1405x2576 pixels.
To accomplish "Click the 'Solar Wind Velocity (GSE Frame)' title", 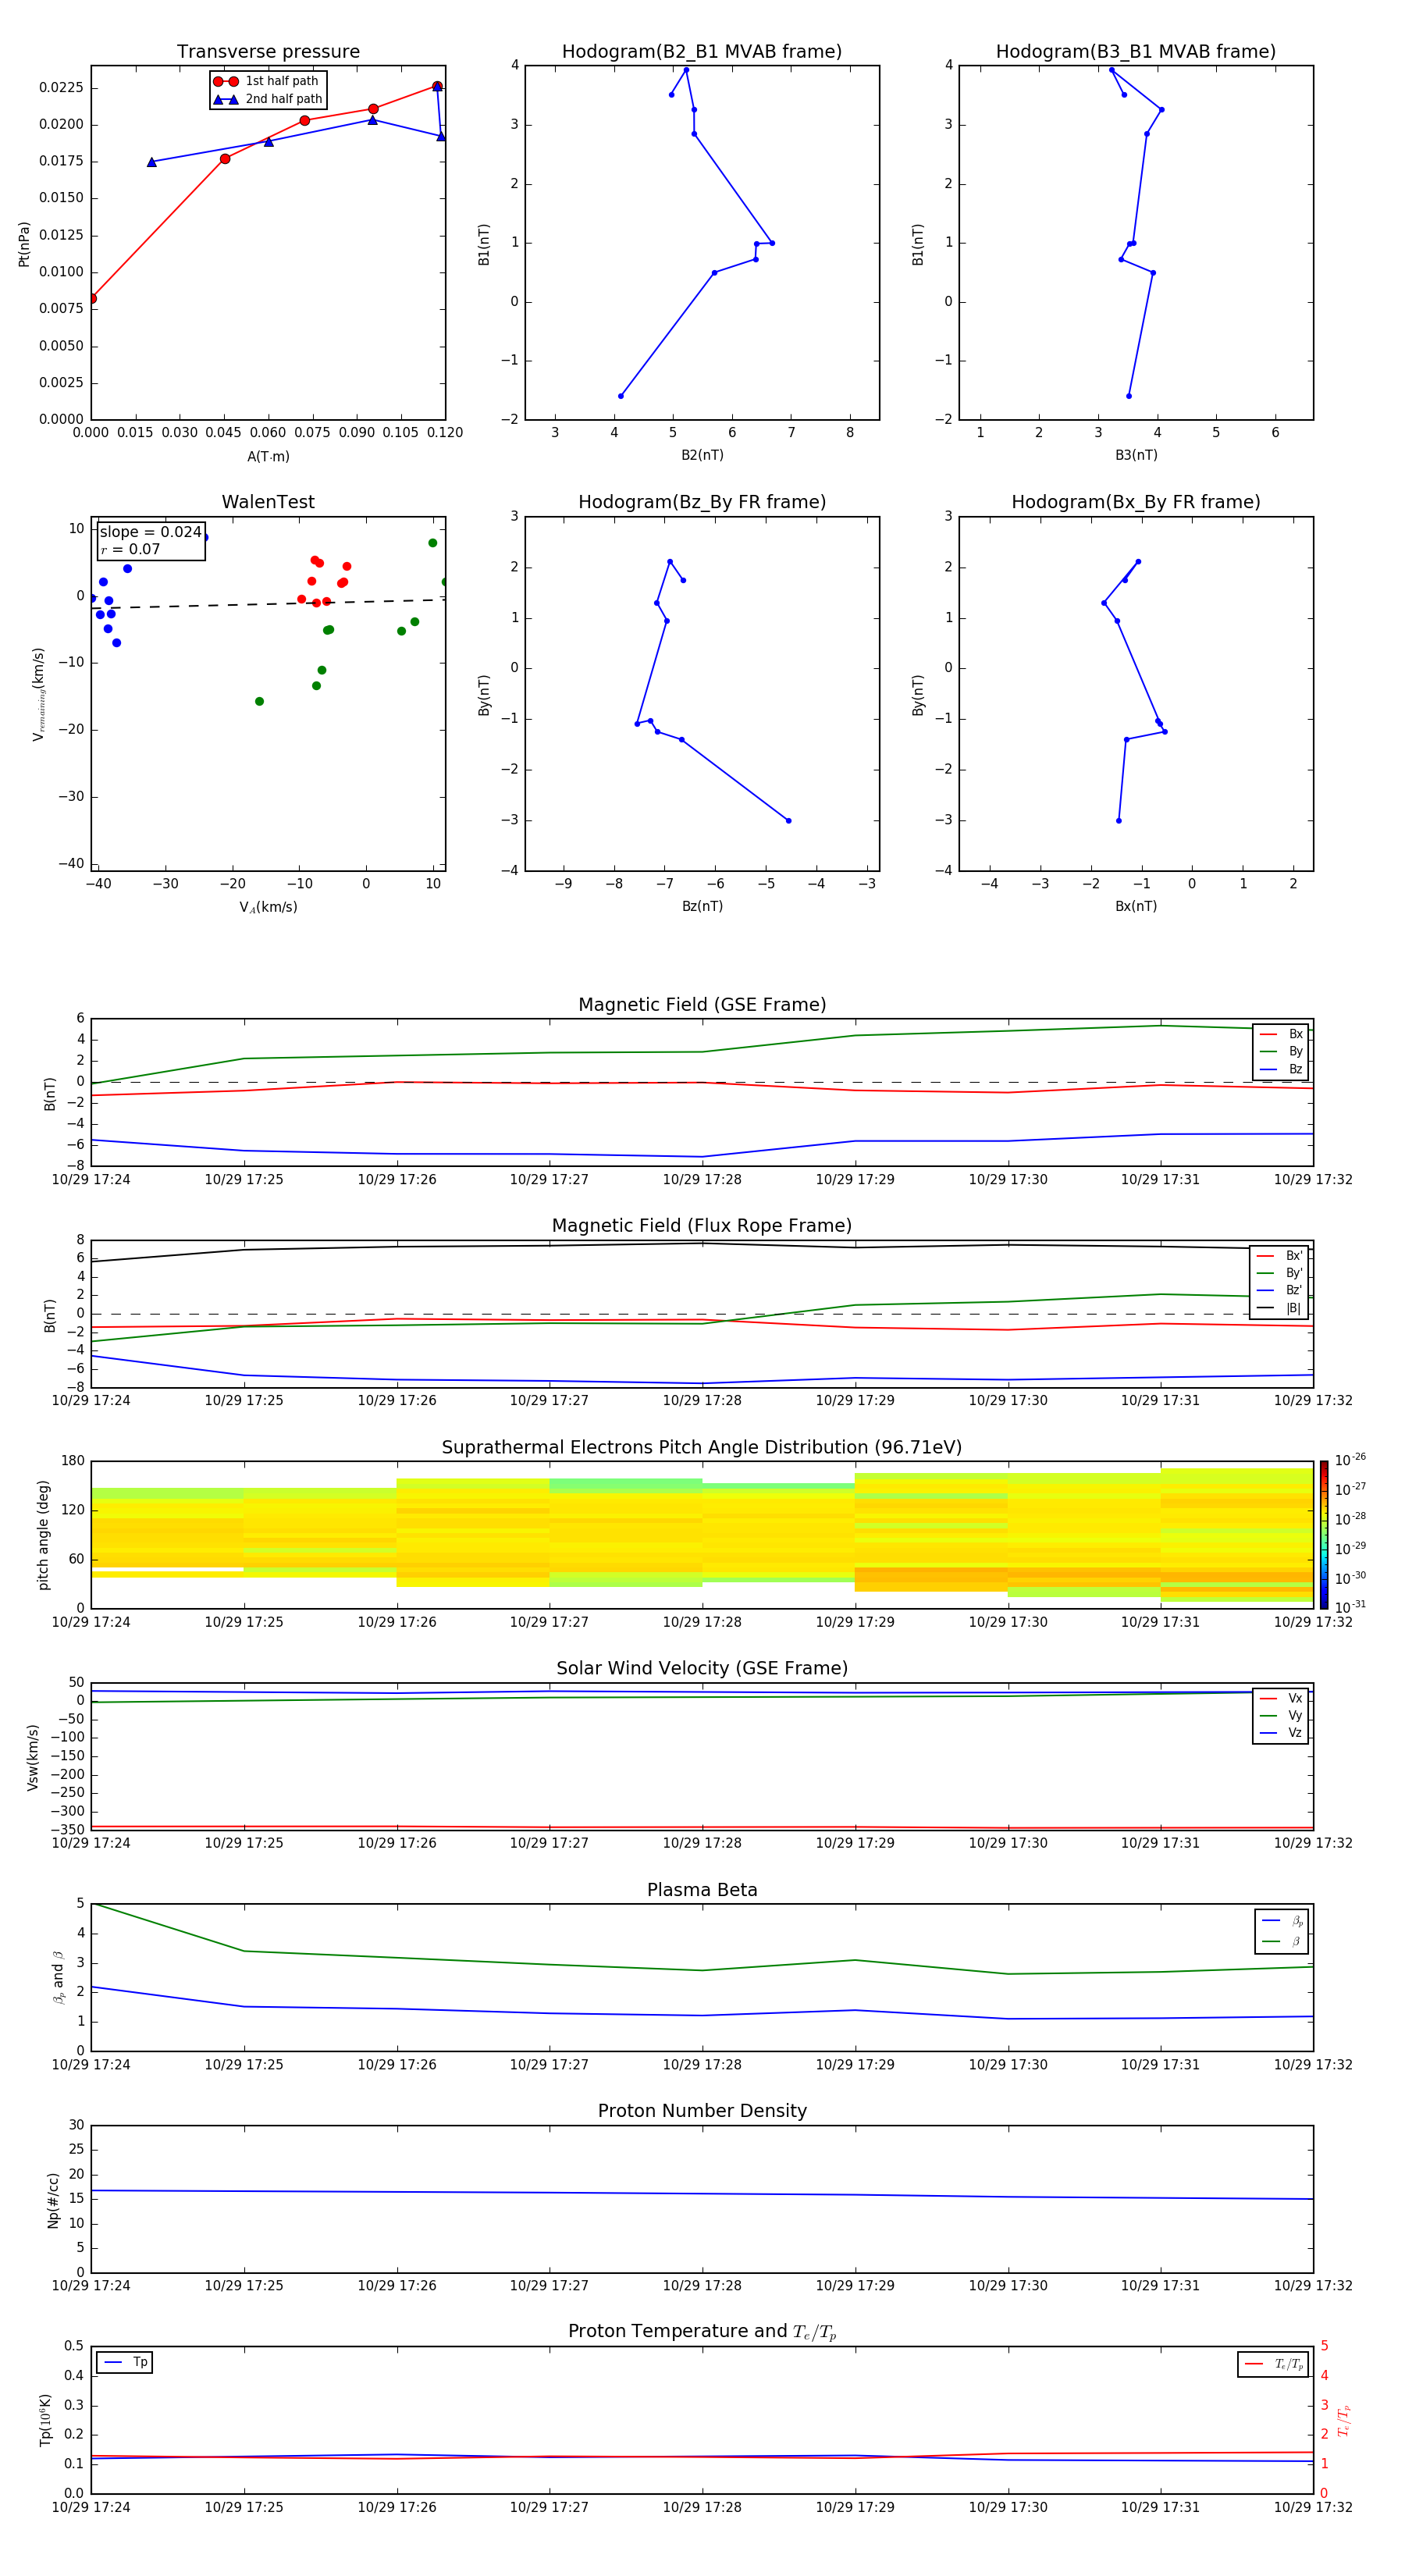I will (702, 1669).
